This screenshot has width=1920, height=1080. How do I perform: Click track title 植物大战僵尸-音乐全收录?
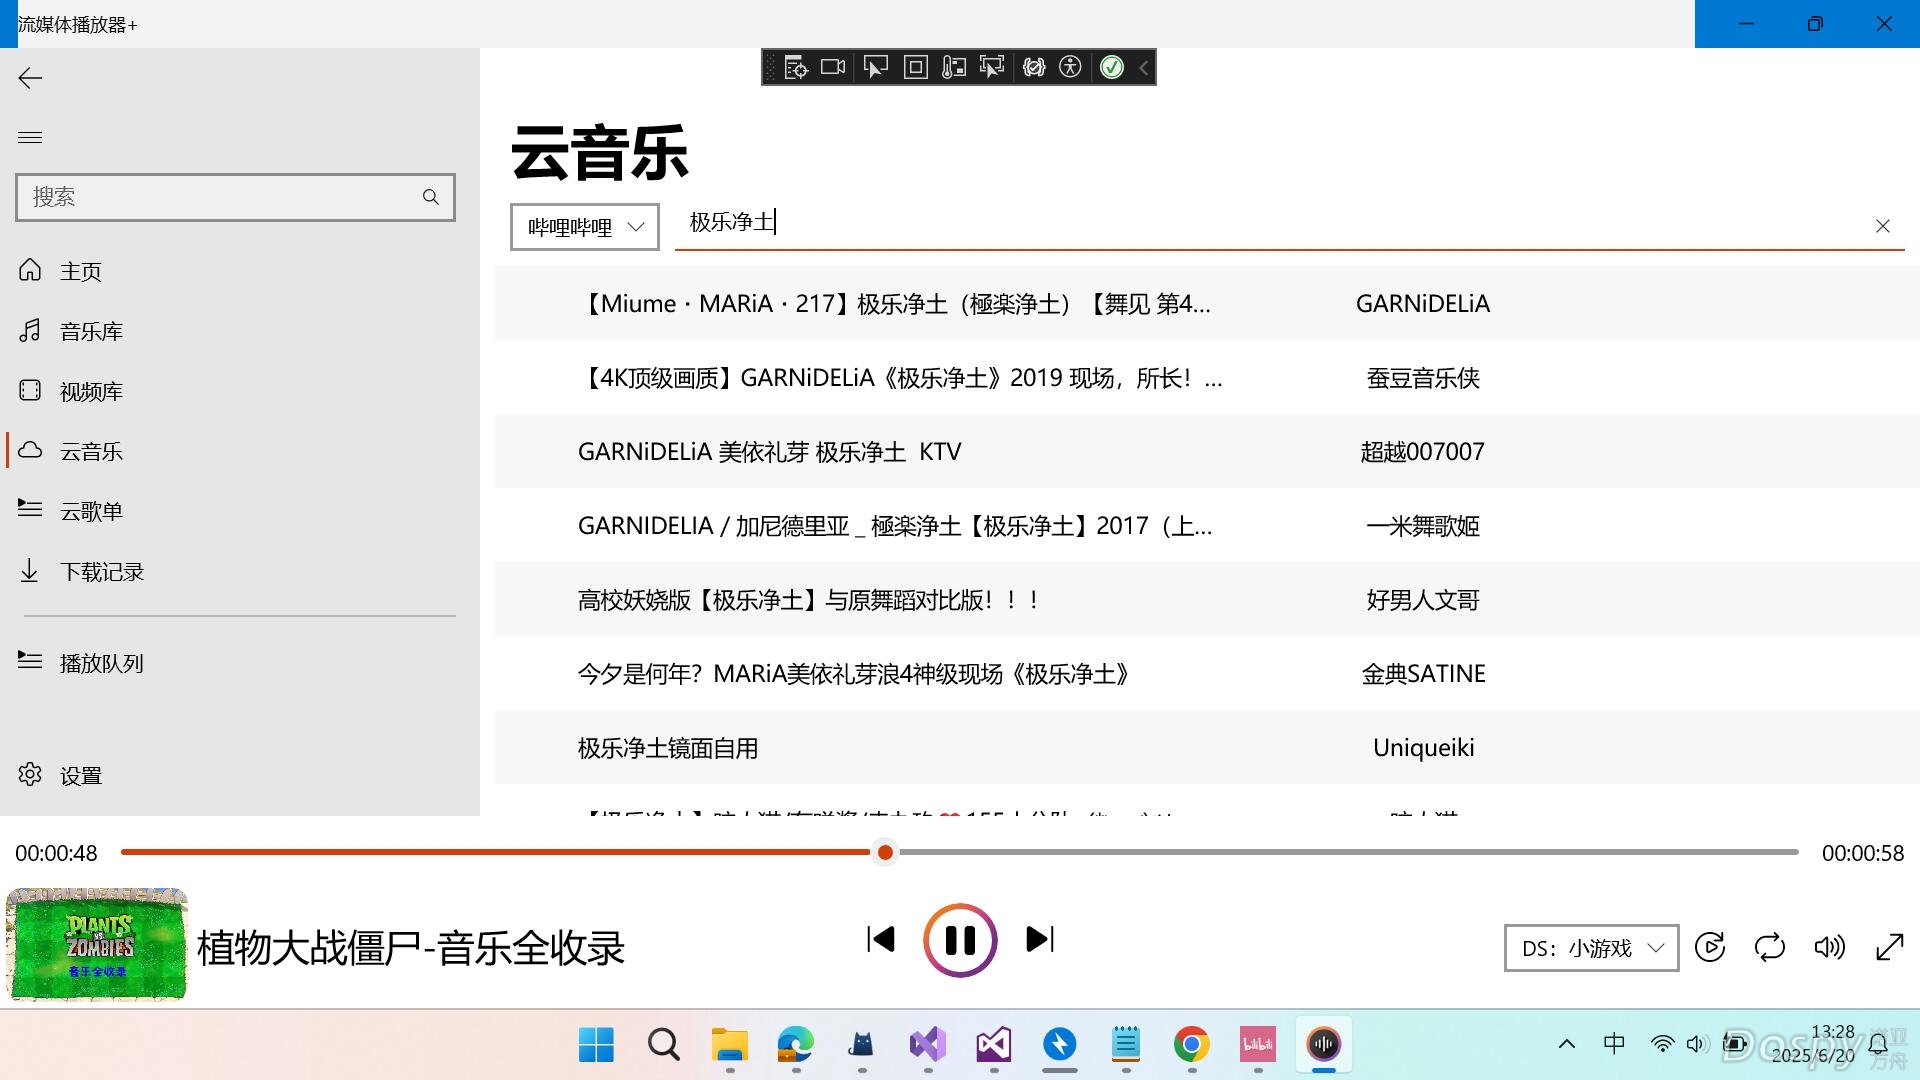pyautogui.click(x=411, y=948)
